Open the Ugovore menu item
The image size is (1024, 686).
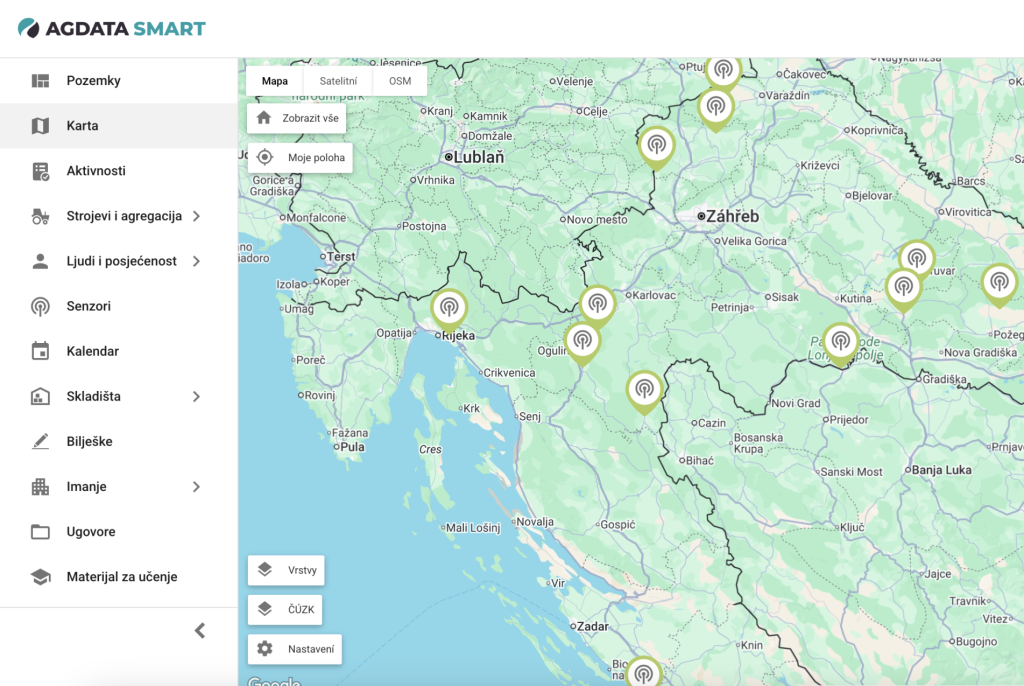[119, 532]
